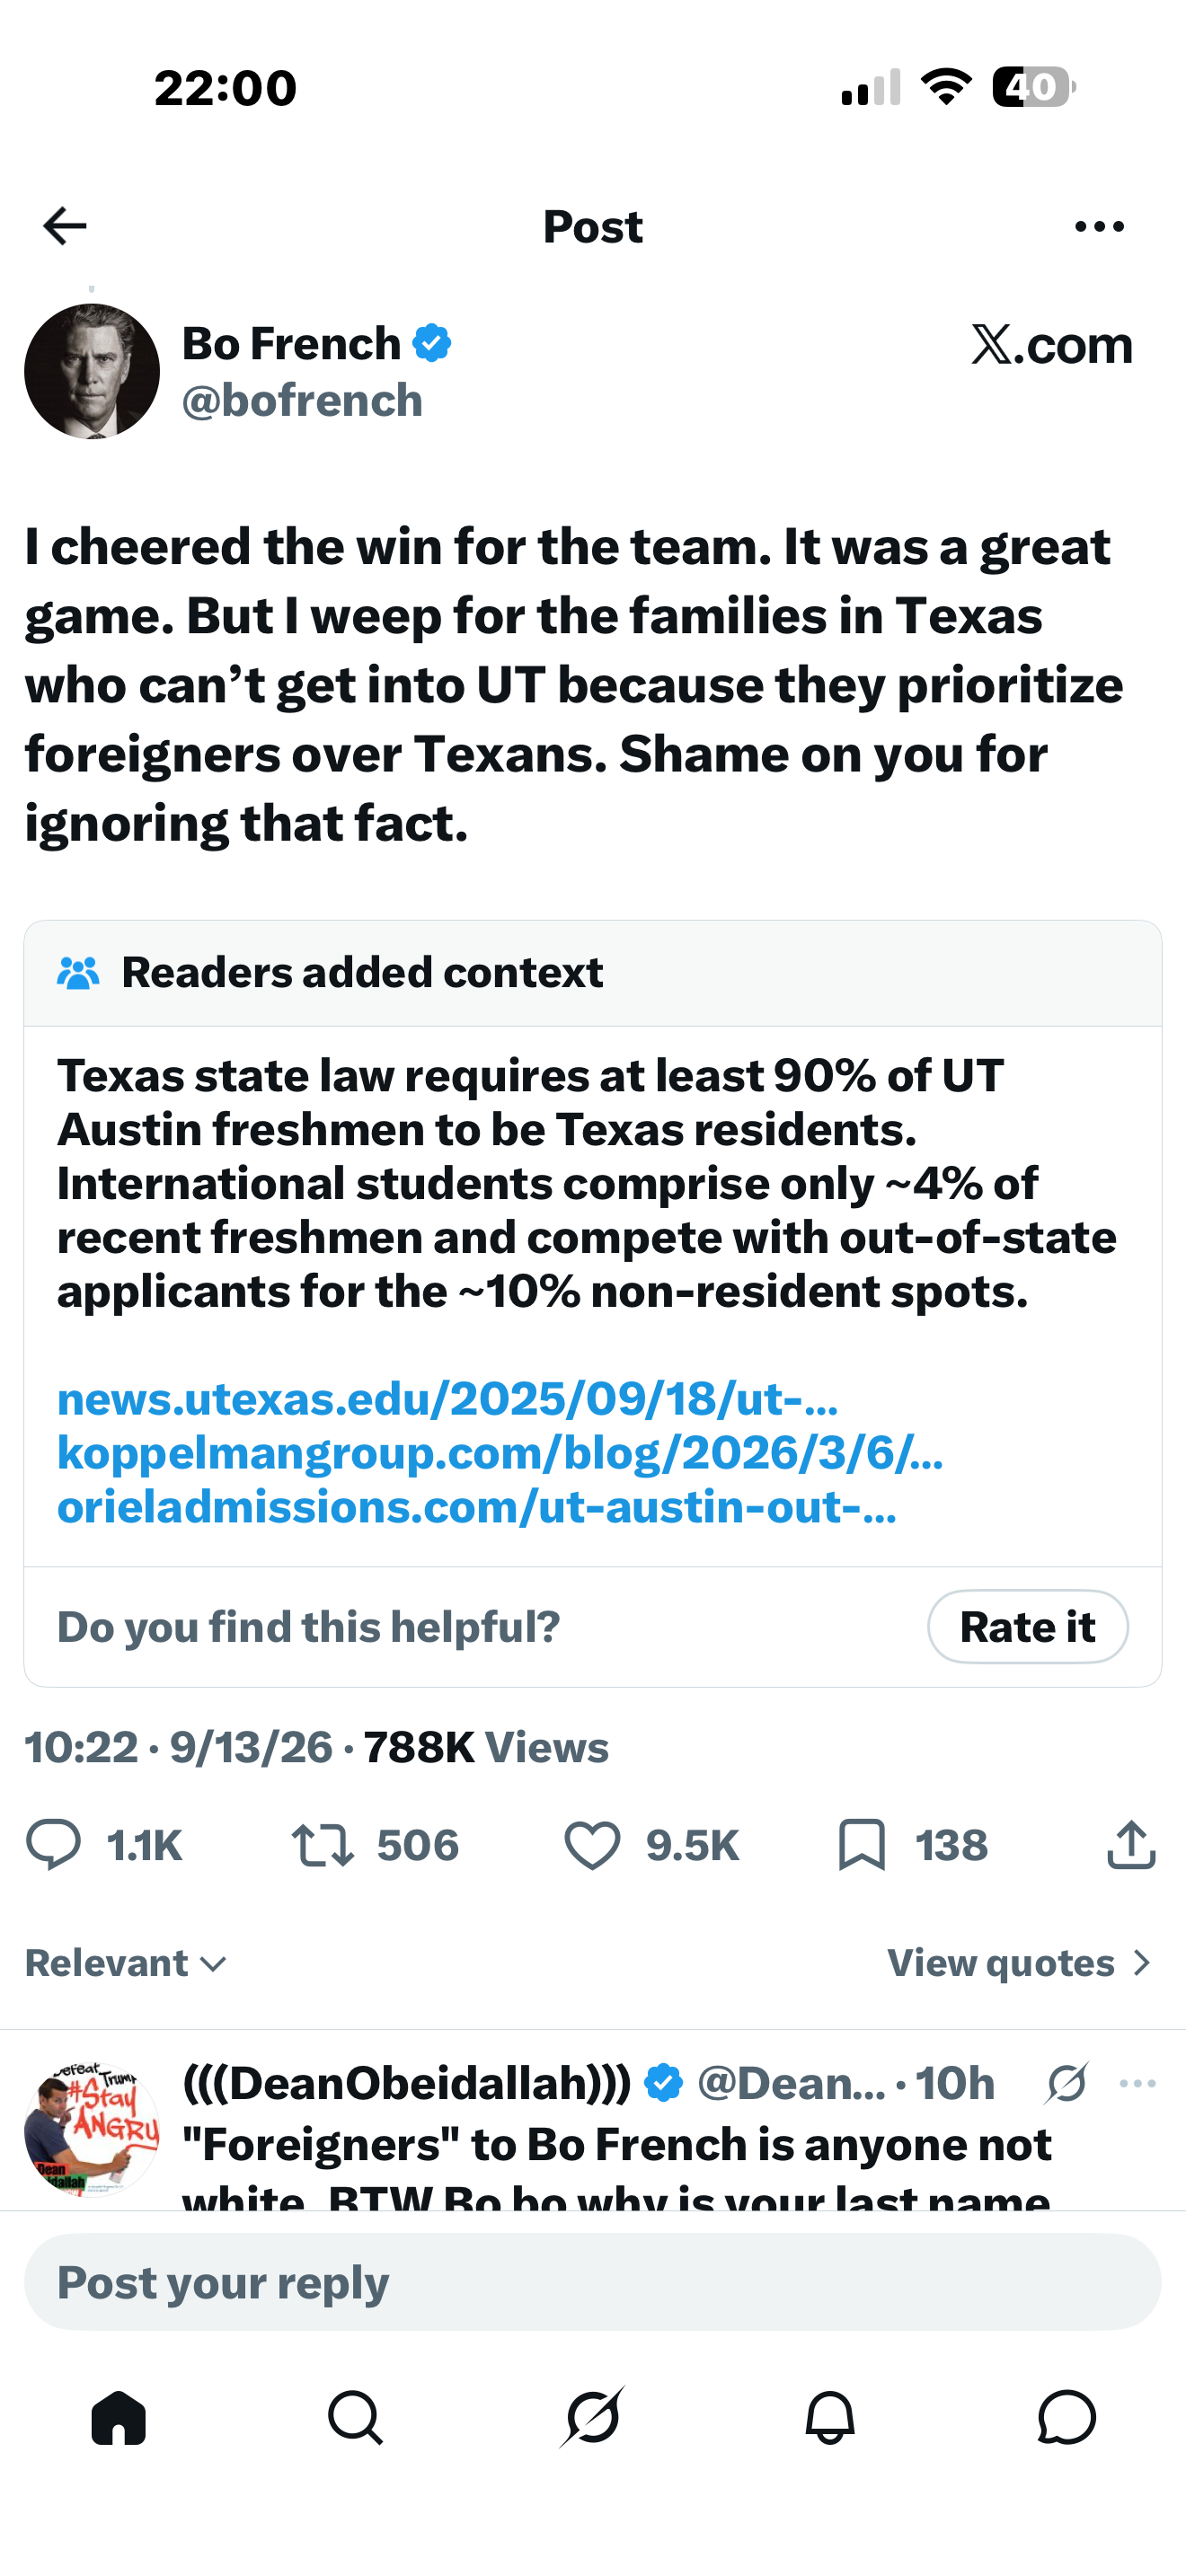Viewport: 1186px width, 2576px height.
Task: Open the Grok icon on Dean's reply
Action: tap(1067, 2084)
